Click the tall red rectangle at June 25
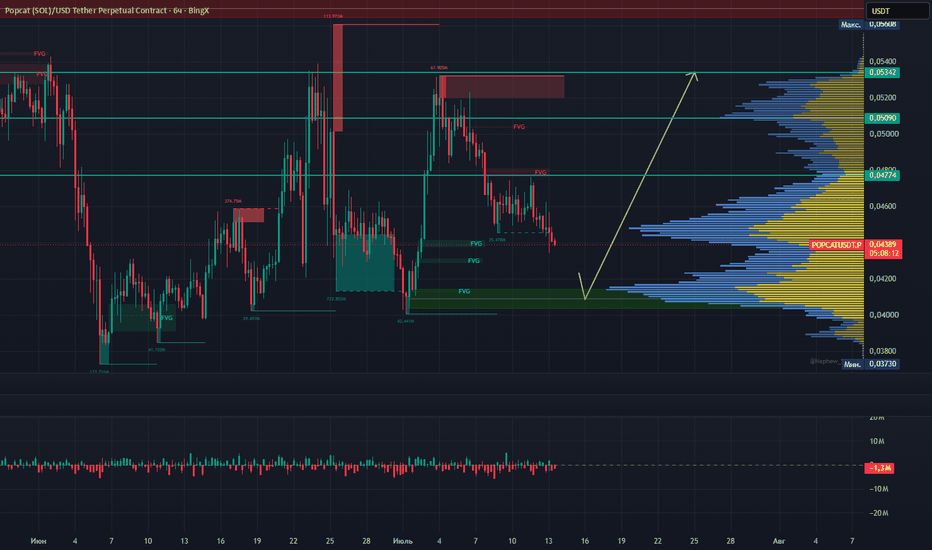The height and width of the screenshot is (550, 932). pyautogui.click(x=338, y=77)
